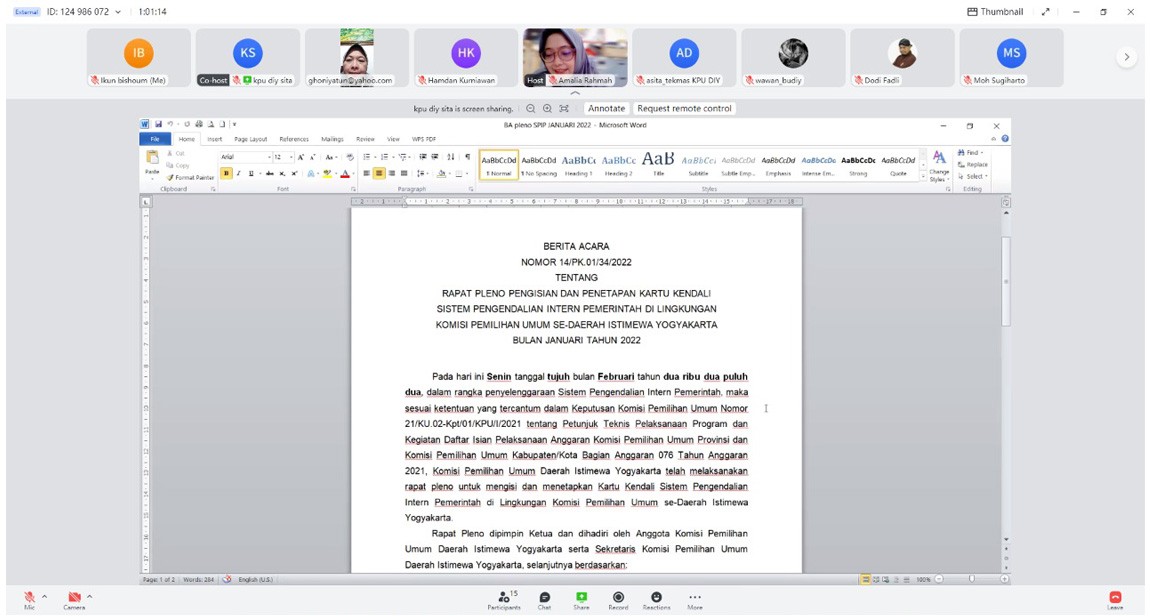1150x616 pixels.
Task: Open the meeting ID info dropdown
Action: tap(118, 12)
